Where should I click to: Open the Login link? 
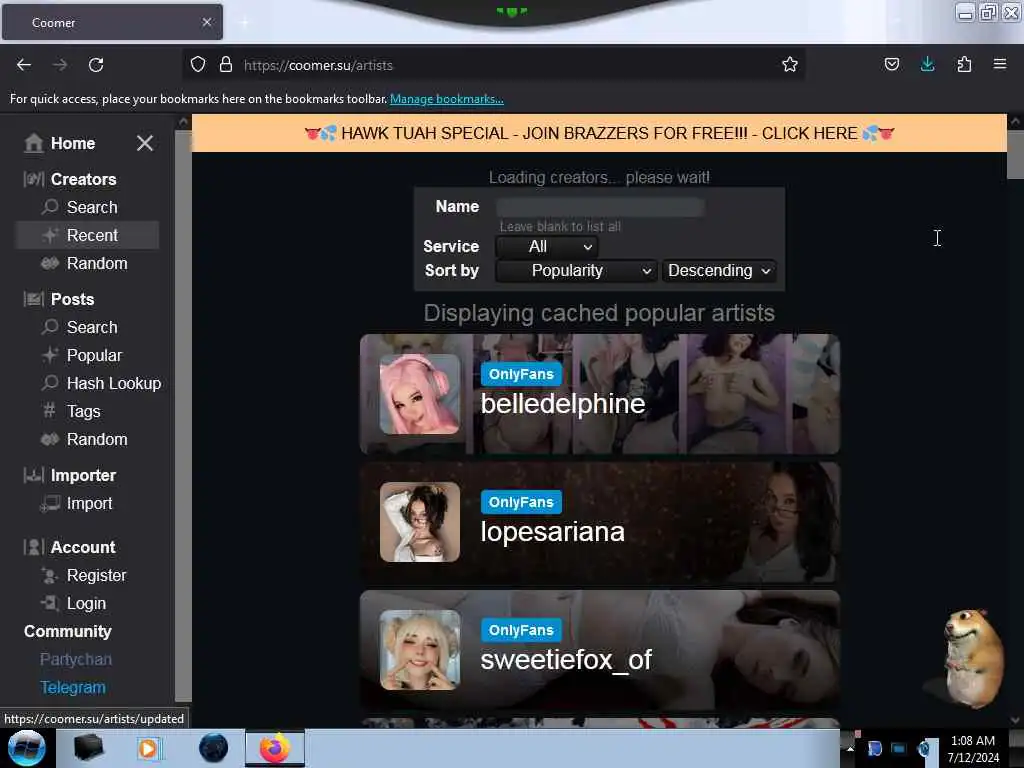pos(86,603)
